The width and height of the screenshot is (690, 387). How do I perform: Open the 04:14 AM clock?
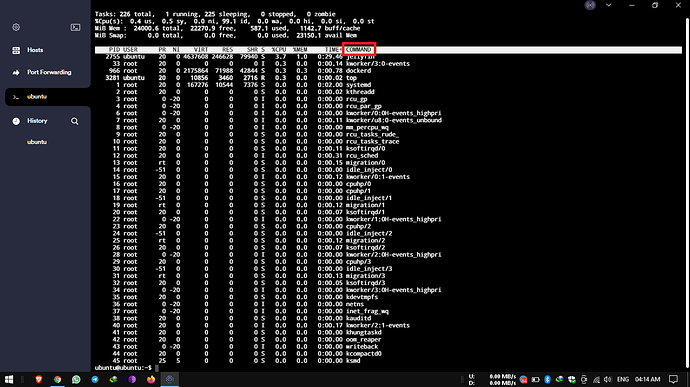click(x=647, y=380)
